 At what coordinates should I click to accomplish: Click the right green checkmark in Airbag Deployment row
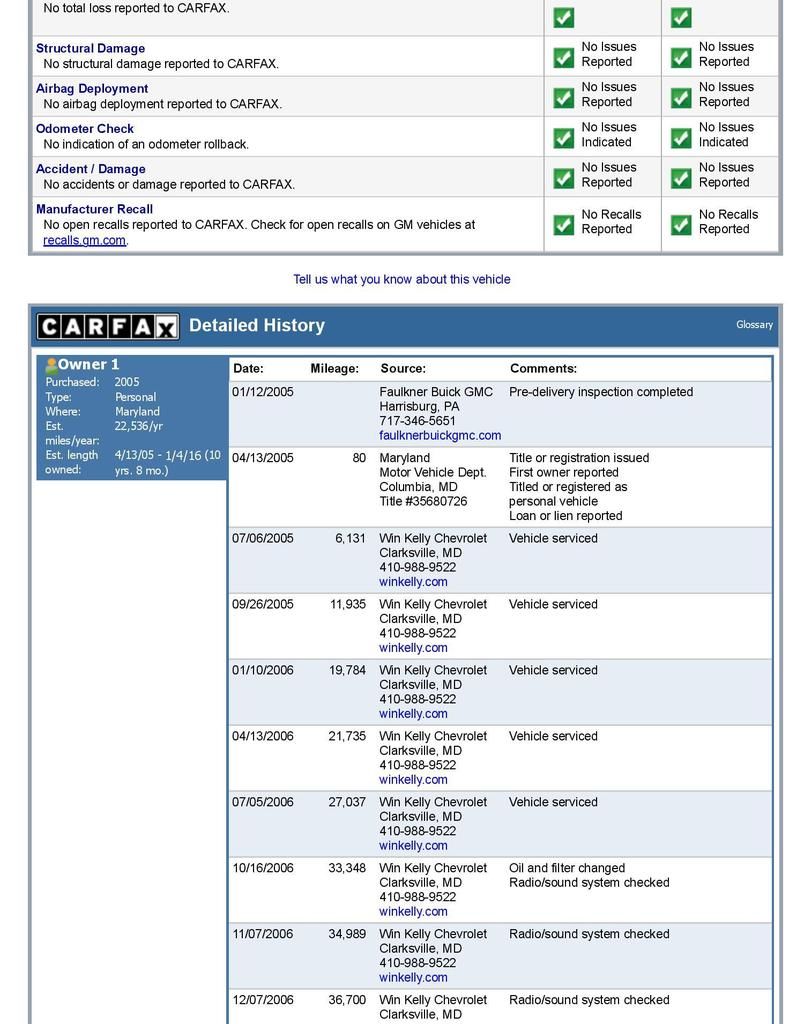(x=681, y=97)
